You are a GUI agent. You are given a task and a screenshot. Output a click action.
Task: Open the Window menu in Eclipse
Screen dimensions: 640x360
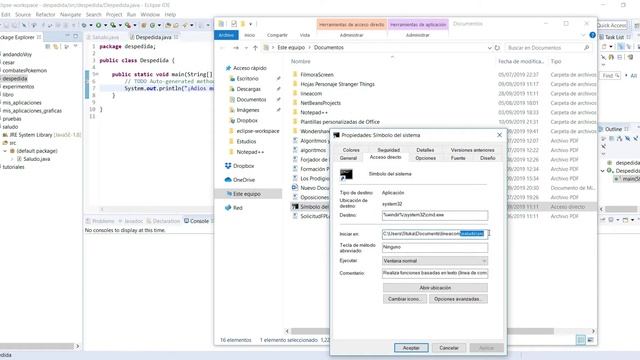[150, 14]
